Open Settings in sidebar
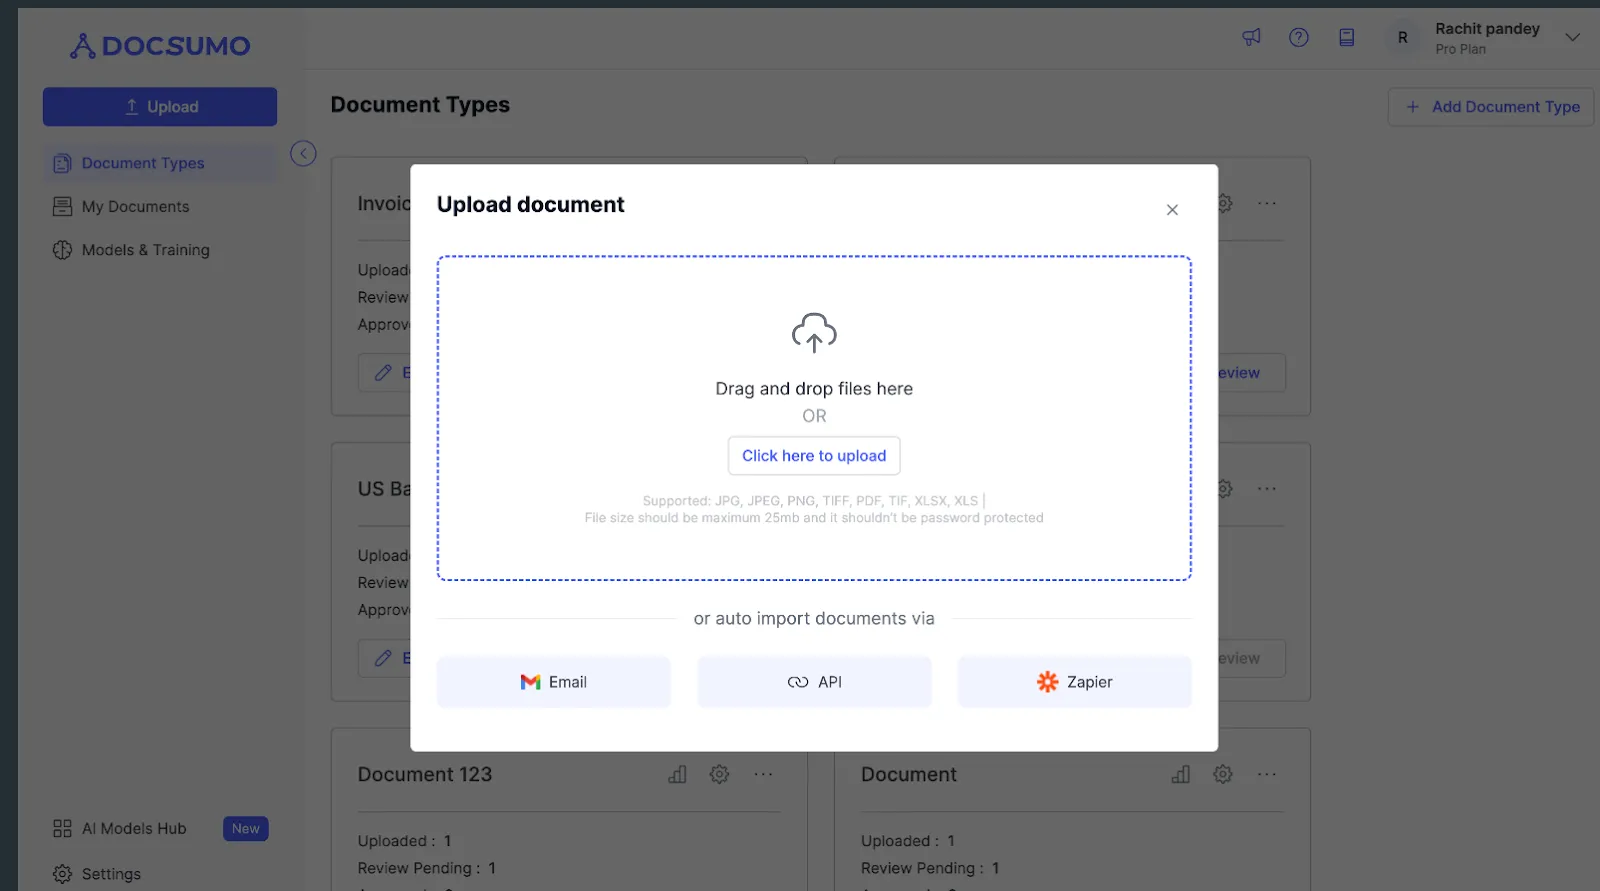The height and width of the screenshot is (891, 1600). [97, 874]
